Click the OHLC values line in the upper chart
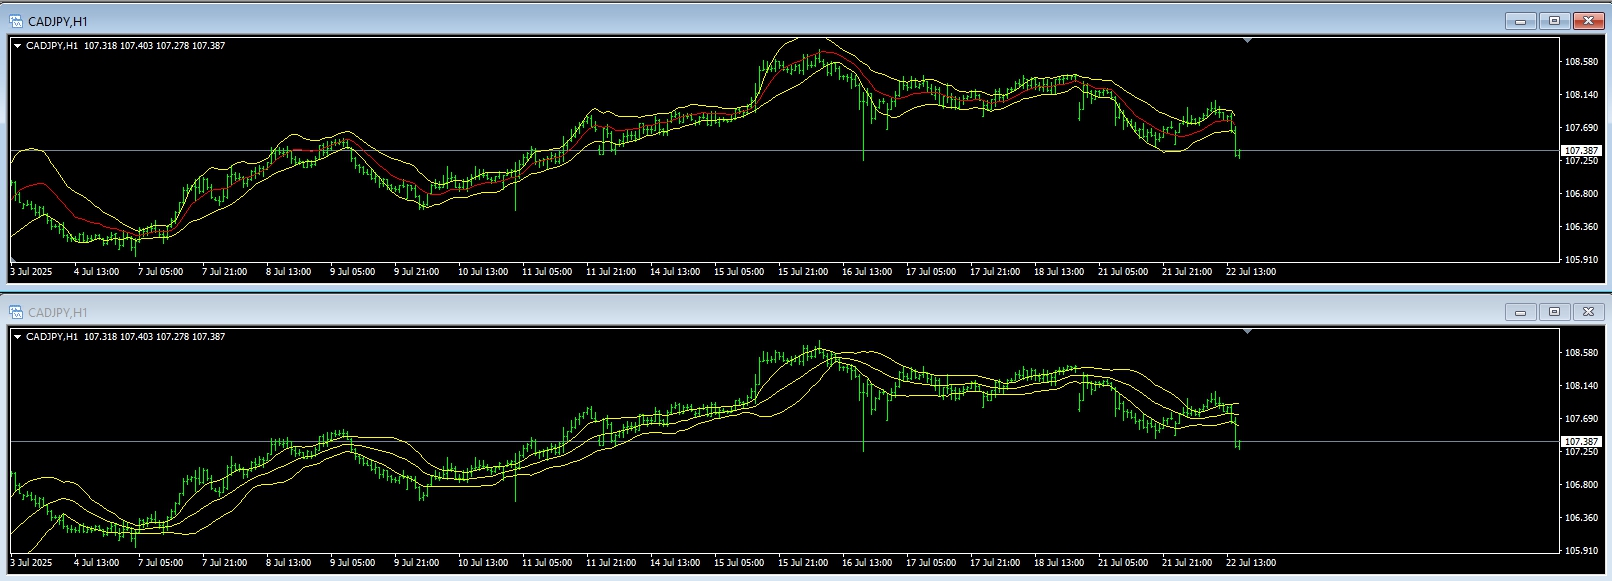The width and height of the screenshot is (1612, 581). click(x=154, y=46)
